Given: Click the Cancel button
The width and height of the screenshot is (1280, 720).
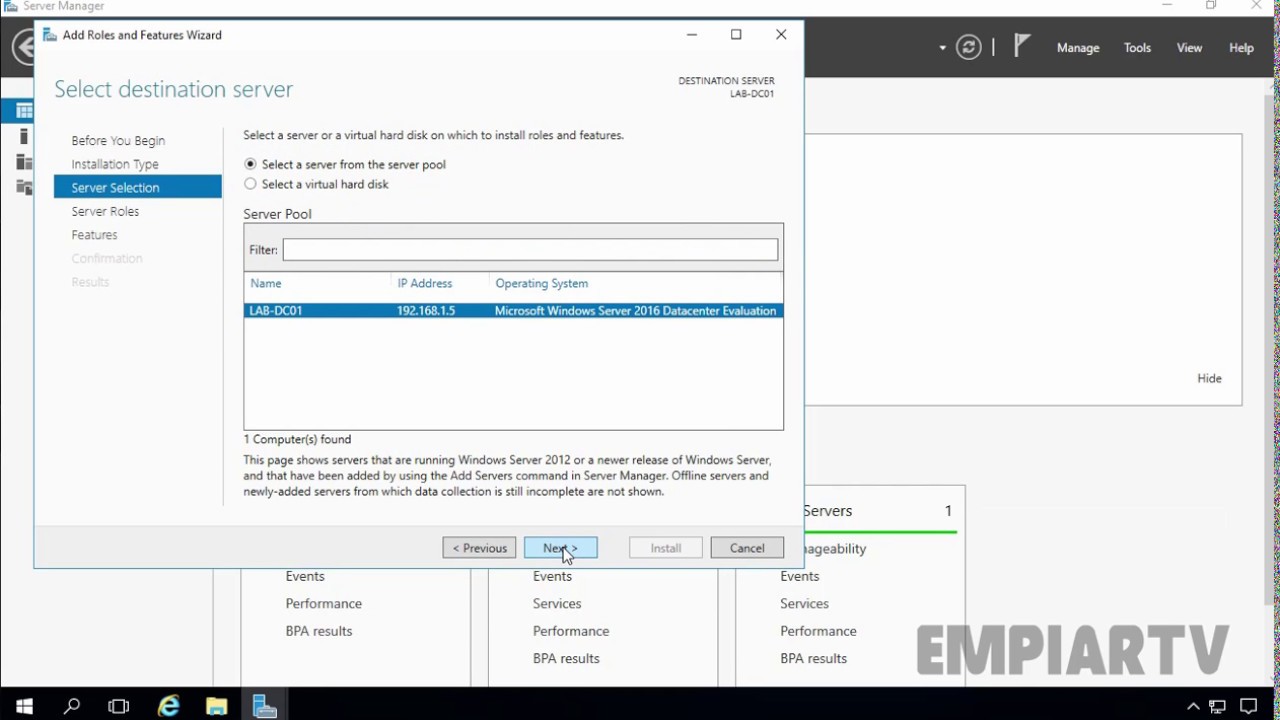Looking at the screenshot, I should point(747,548).
